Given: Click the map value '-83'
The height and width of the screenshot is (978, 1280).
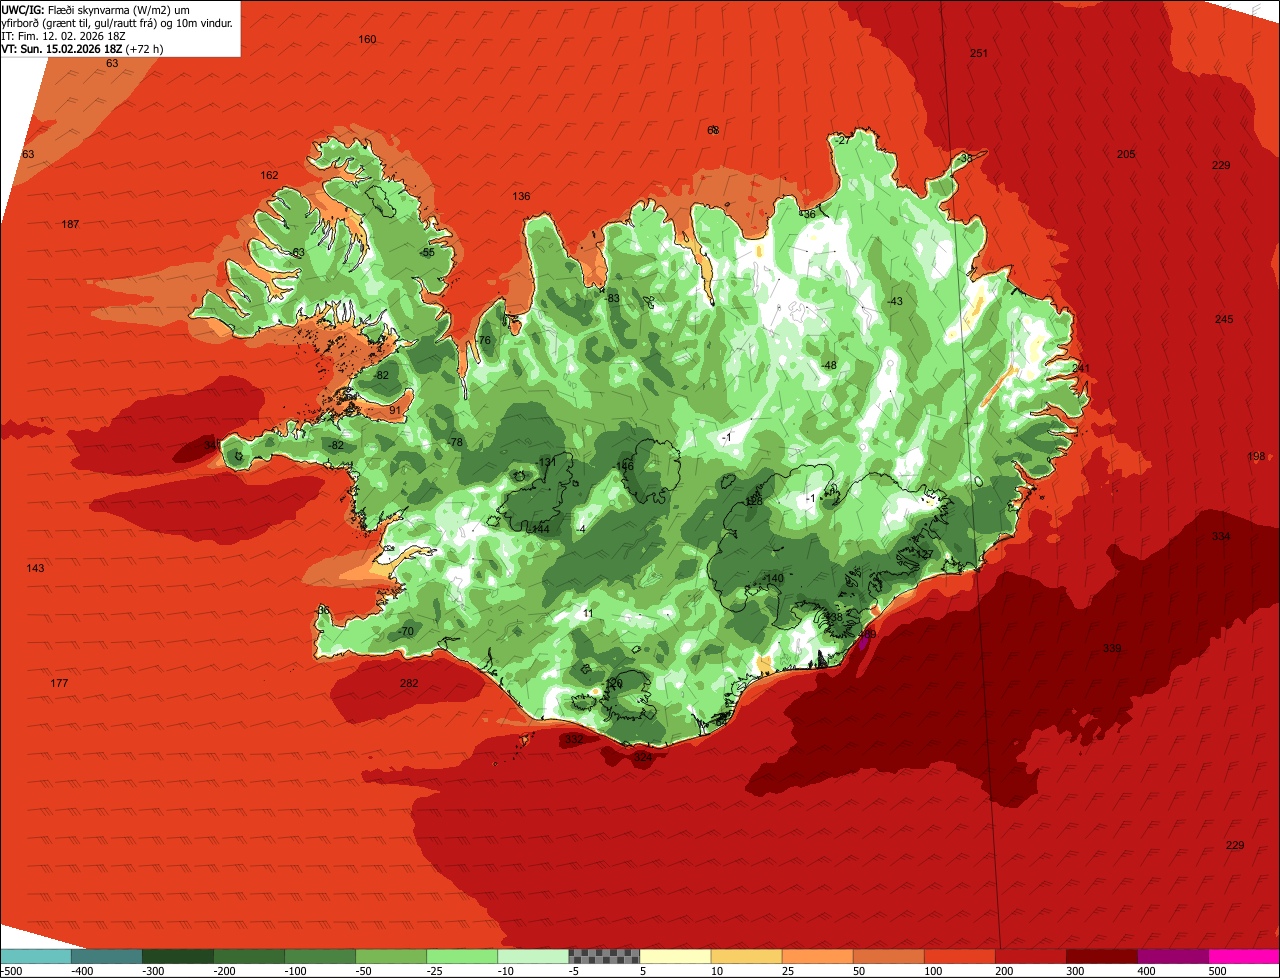Looking at the screenshot, I should coord(612,298).
